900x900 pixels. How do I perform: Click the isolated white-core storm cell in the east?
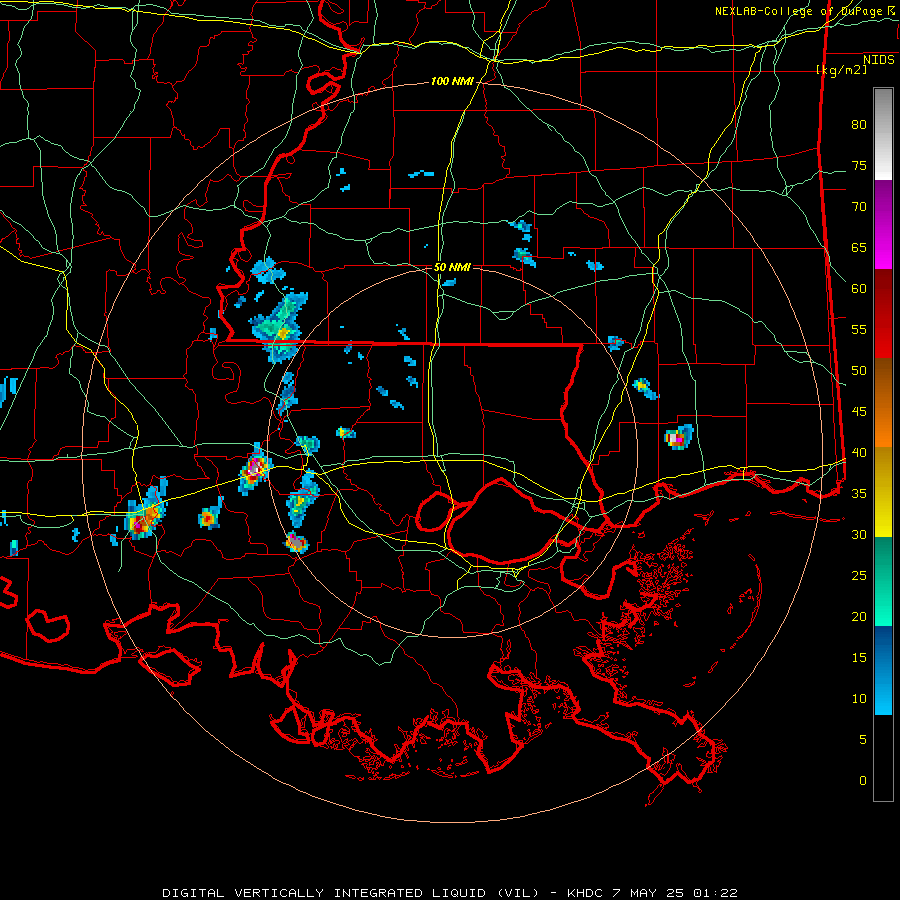tap(678, 437)
